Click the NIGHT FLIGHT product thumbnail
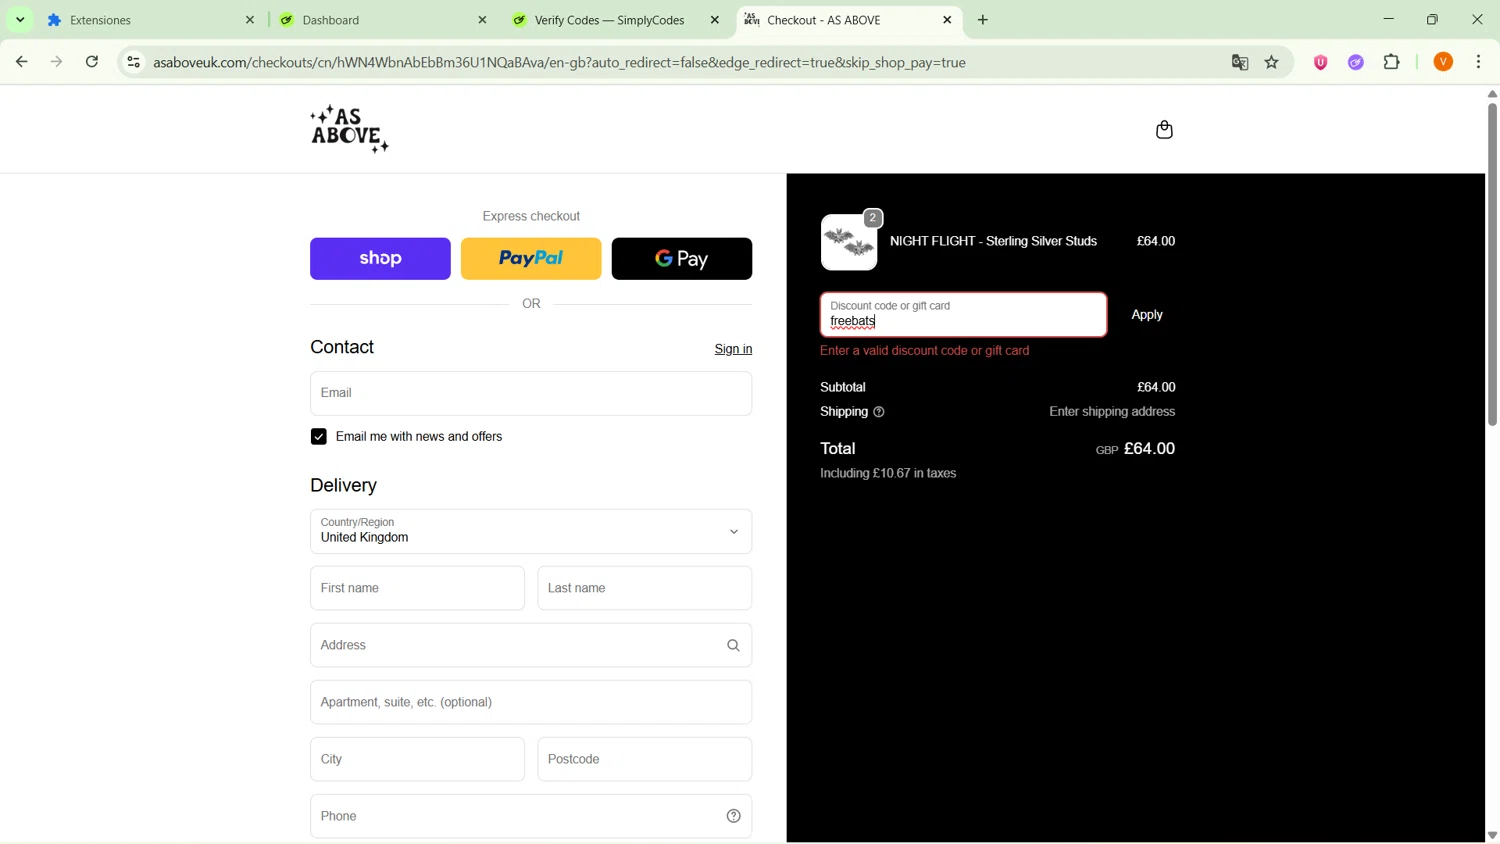The height and width of the screenshot is (844, 1500). tap(849, 242)
